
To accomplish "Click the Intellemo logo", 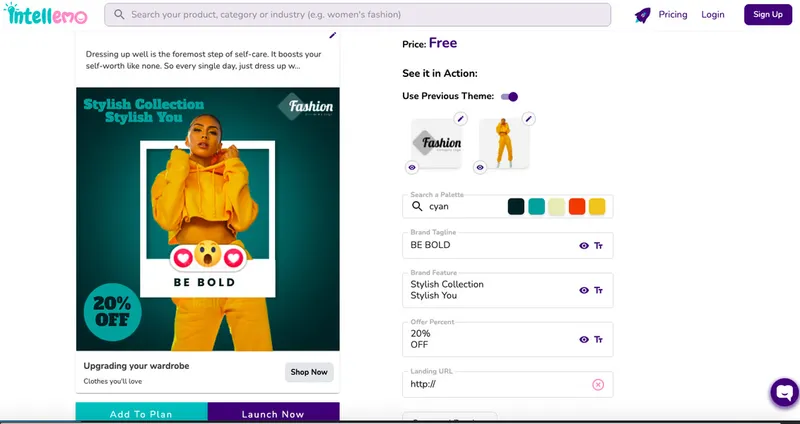I will coord(46,15).
